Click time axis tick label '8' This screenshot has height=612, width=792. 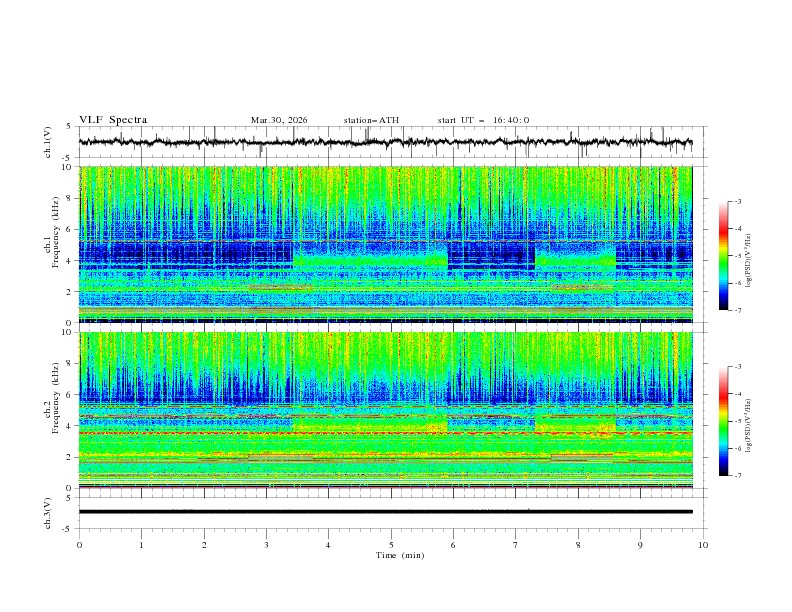click(578, 545)
